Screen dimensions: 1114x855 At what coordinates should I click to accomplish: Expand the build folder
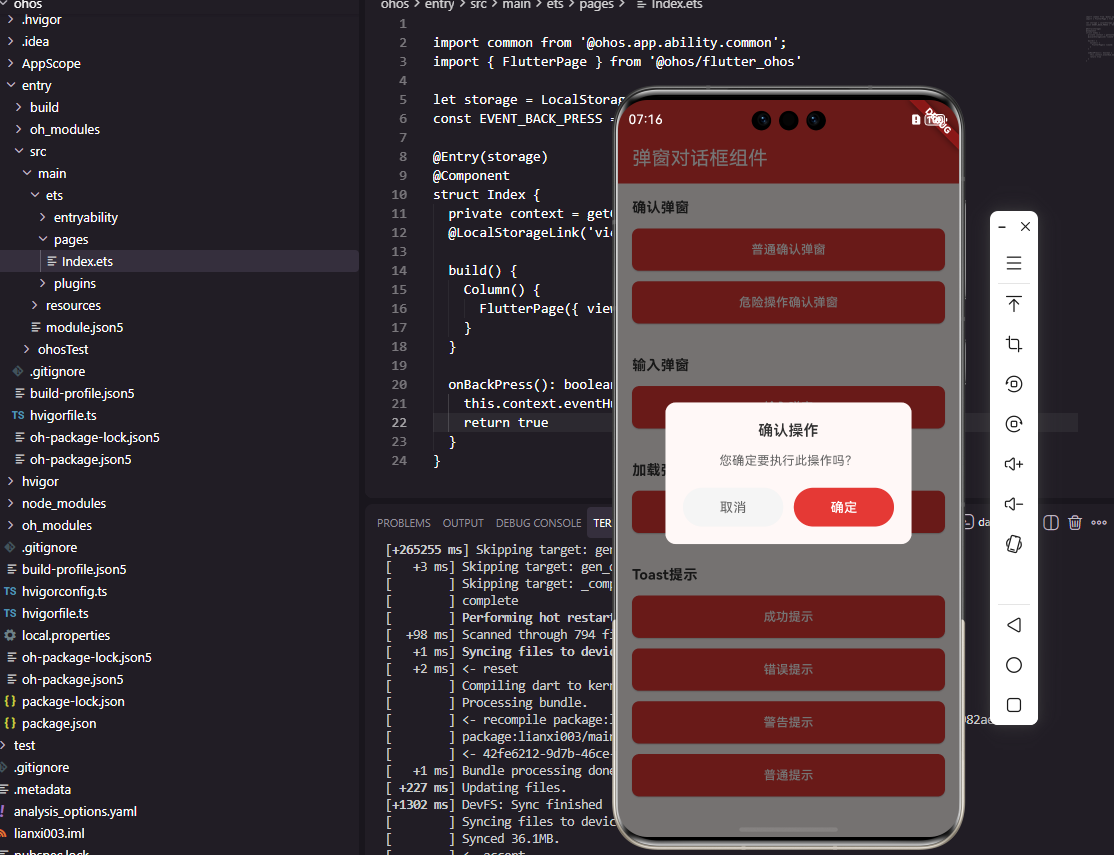click(x=44, y=107)
